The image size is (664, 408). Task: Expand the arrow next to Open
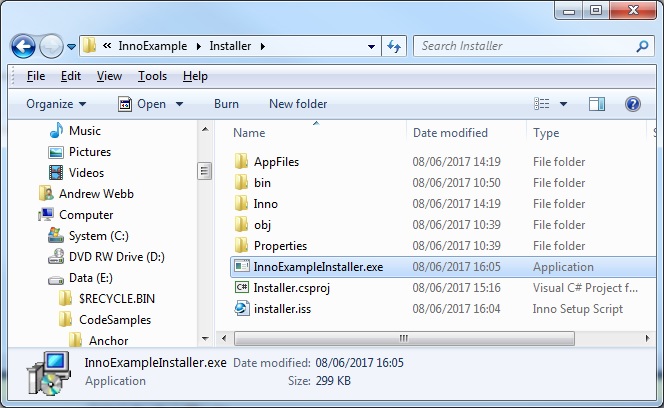(180, 104)
